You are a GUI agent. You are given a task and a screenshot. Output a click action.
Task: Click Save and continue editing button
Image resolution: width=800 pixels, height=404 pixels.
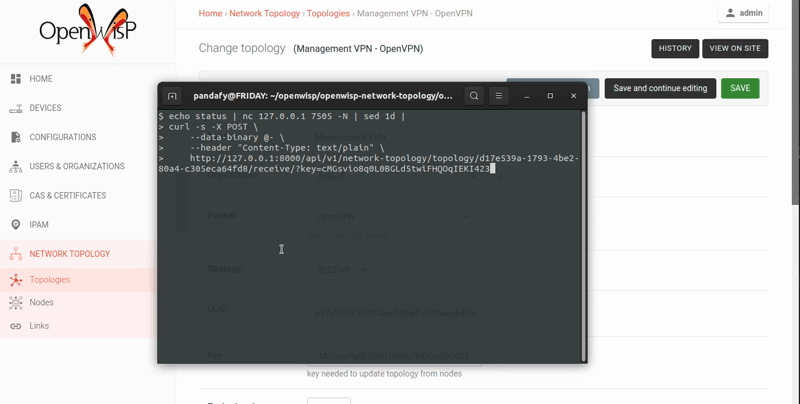point(660,88)
